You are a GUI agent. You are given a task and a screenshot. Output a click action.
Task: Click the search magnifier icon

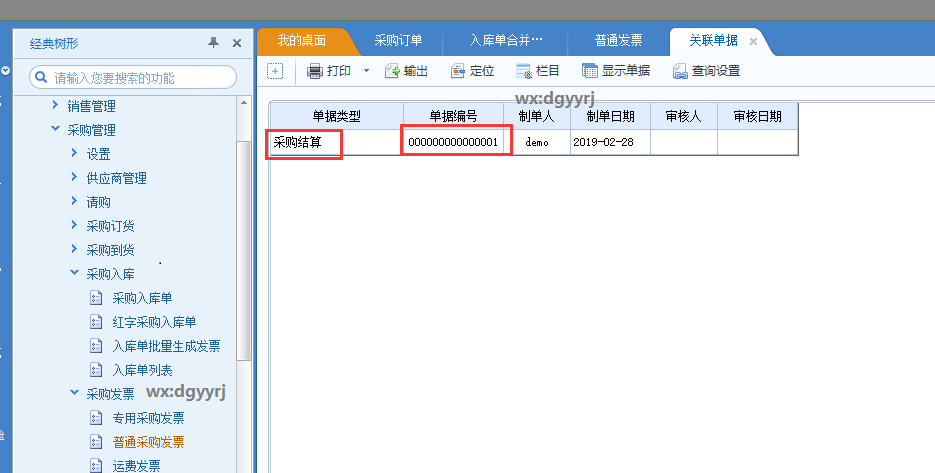pyautogui.click(x=41, y=77)
